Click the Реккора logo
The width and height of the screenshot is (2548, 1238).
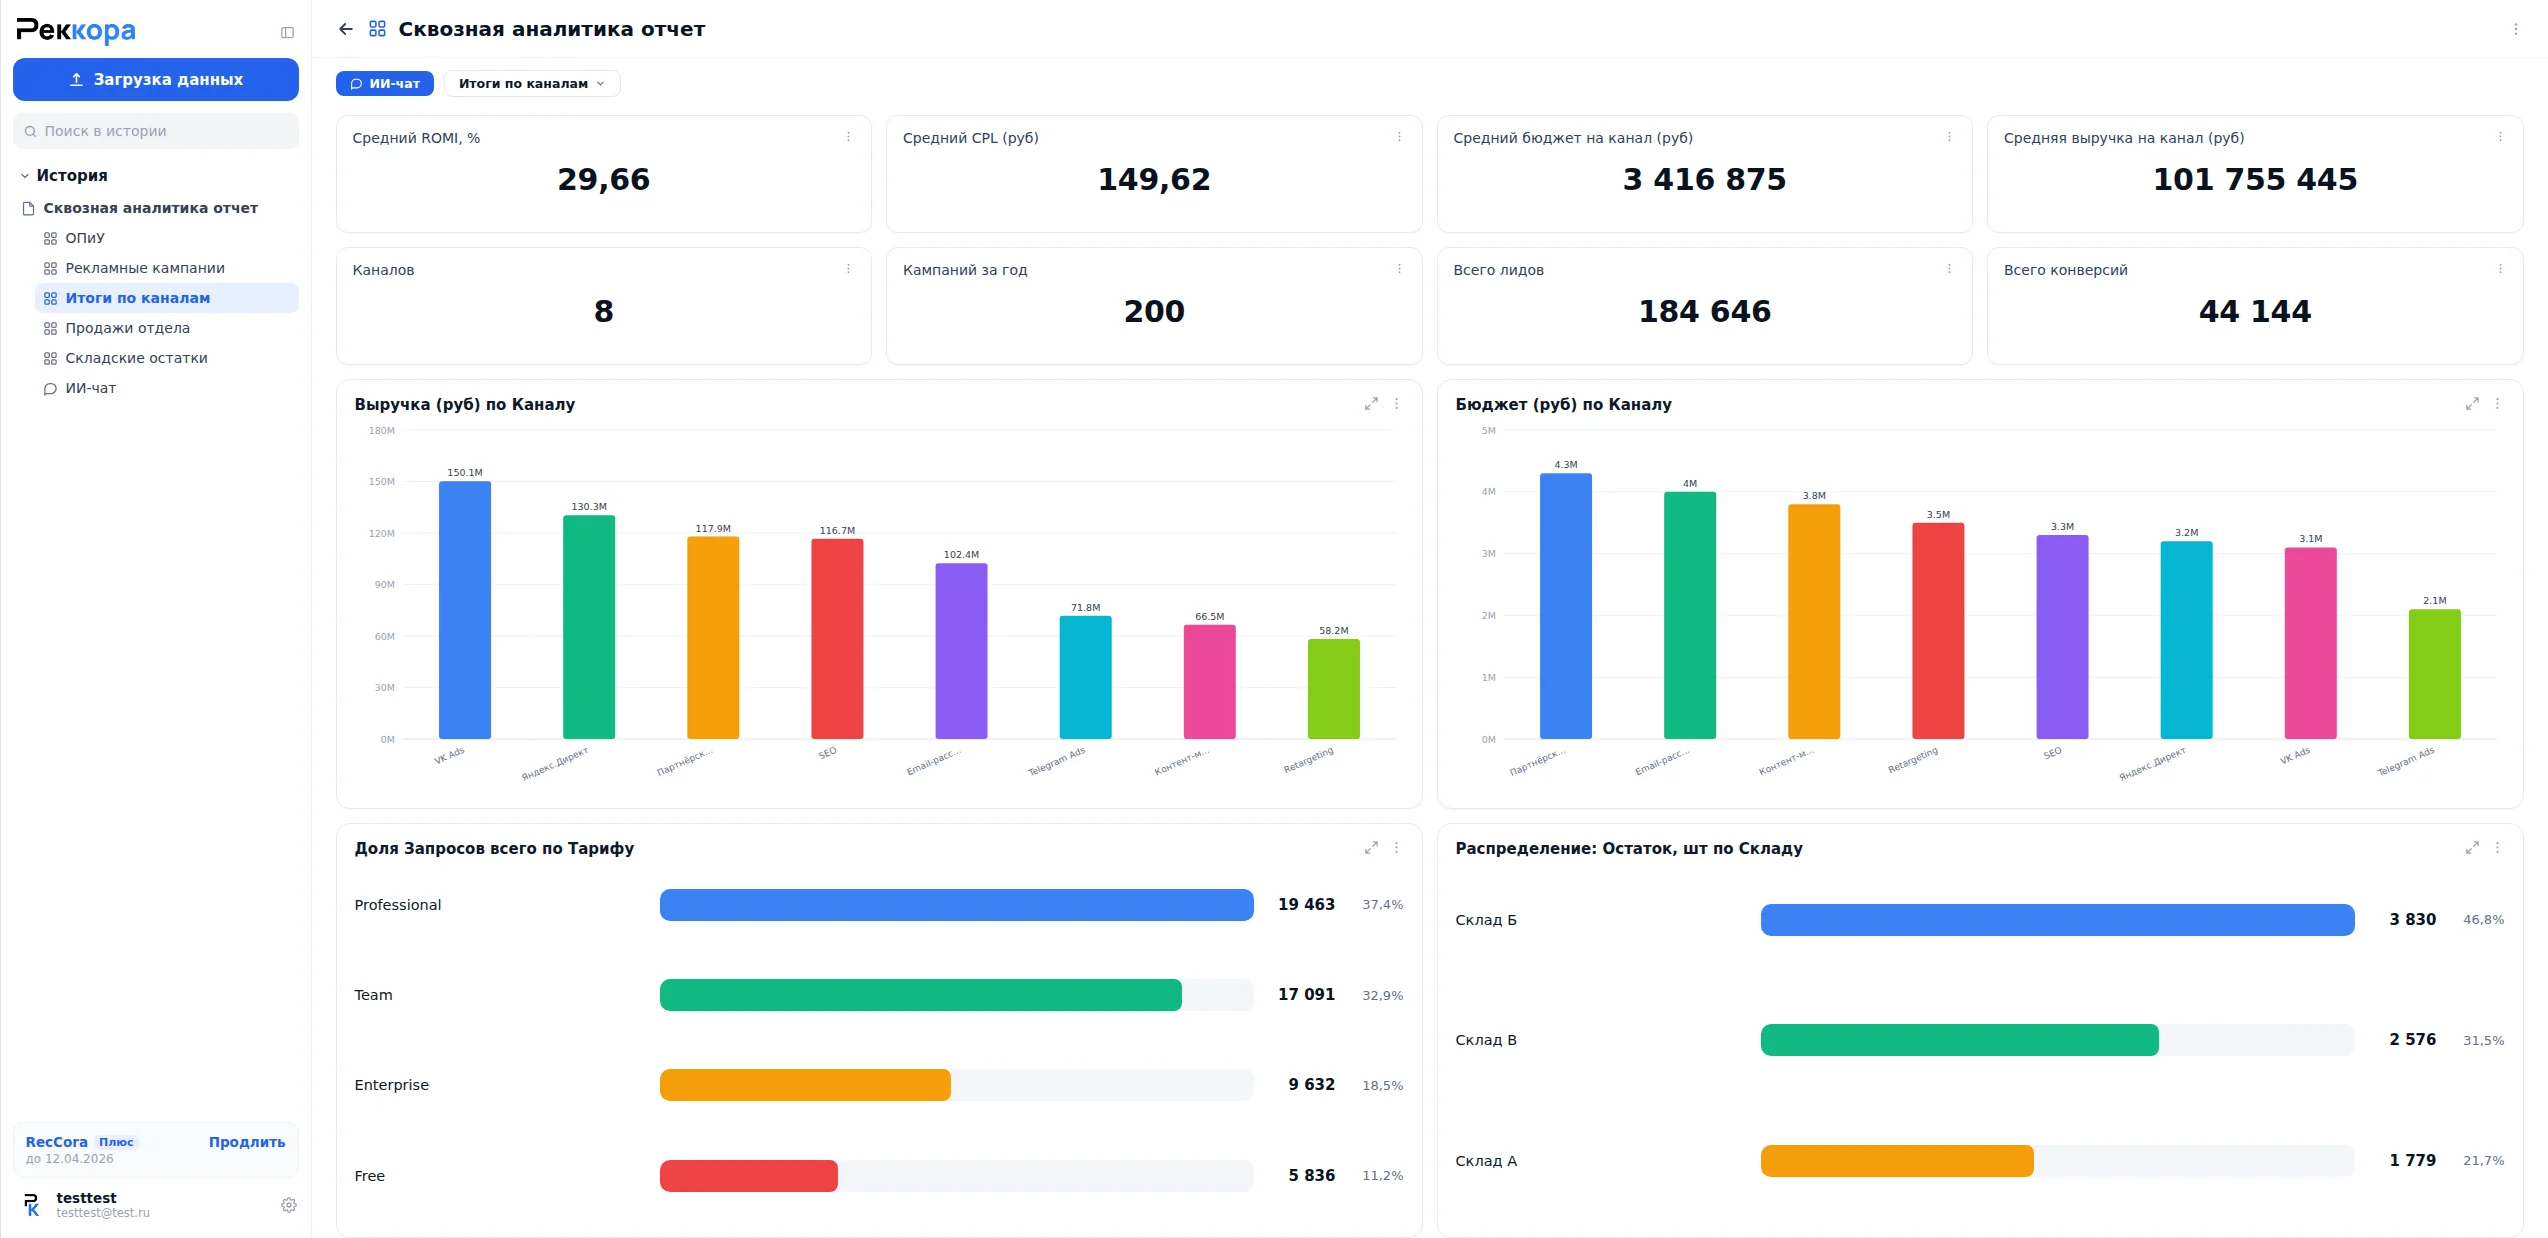coord(76,30)
